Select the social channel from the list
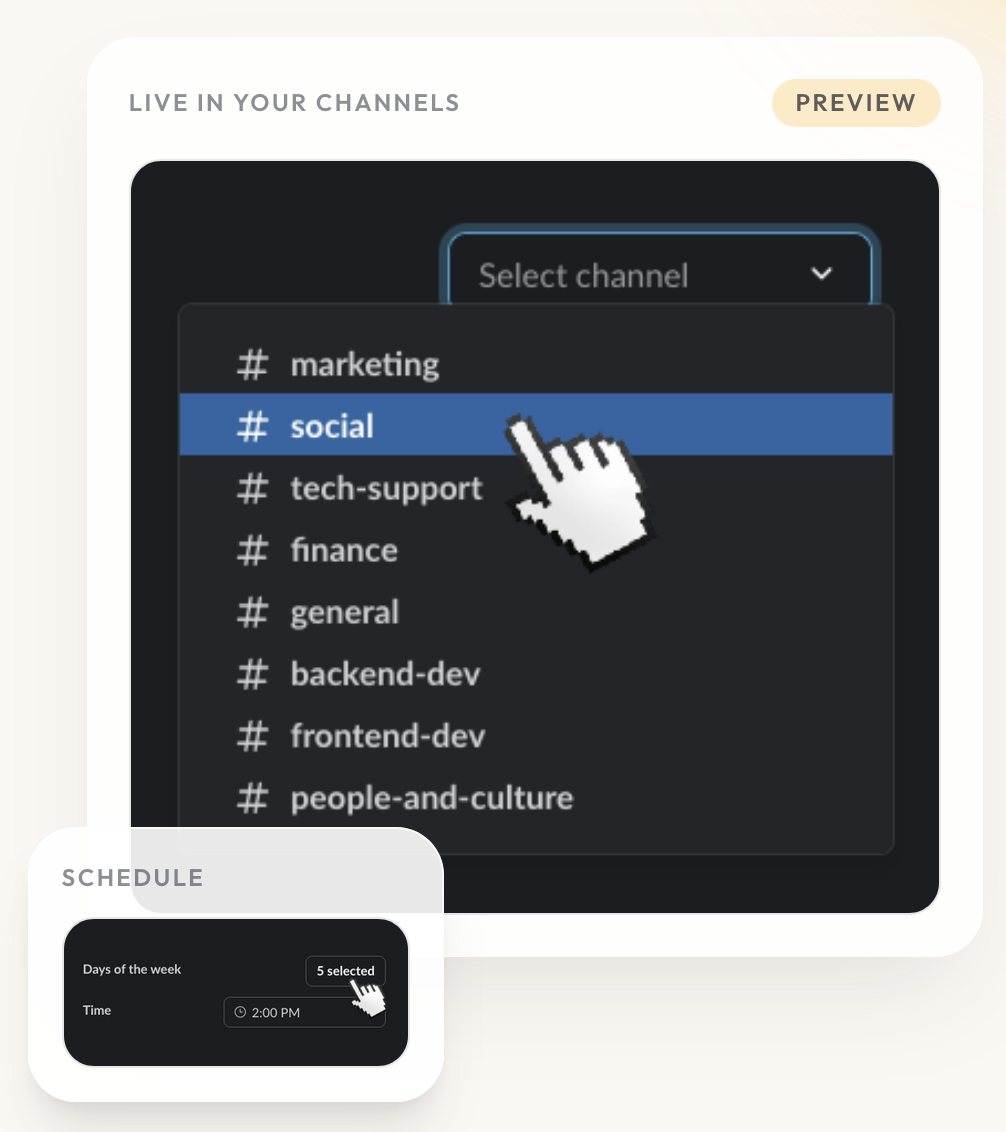 331,425
